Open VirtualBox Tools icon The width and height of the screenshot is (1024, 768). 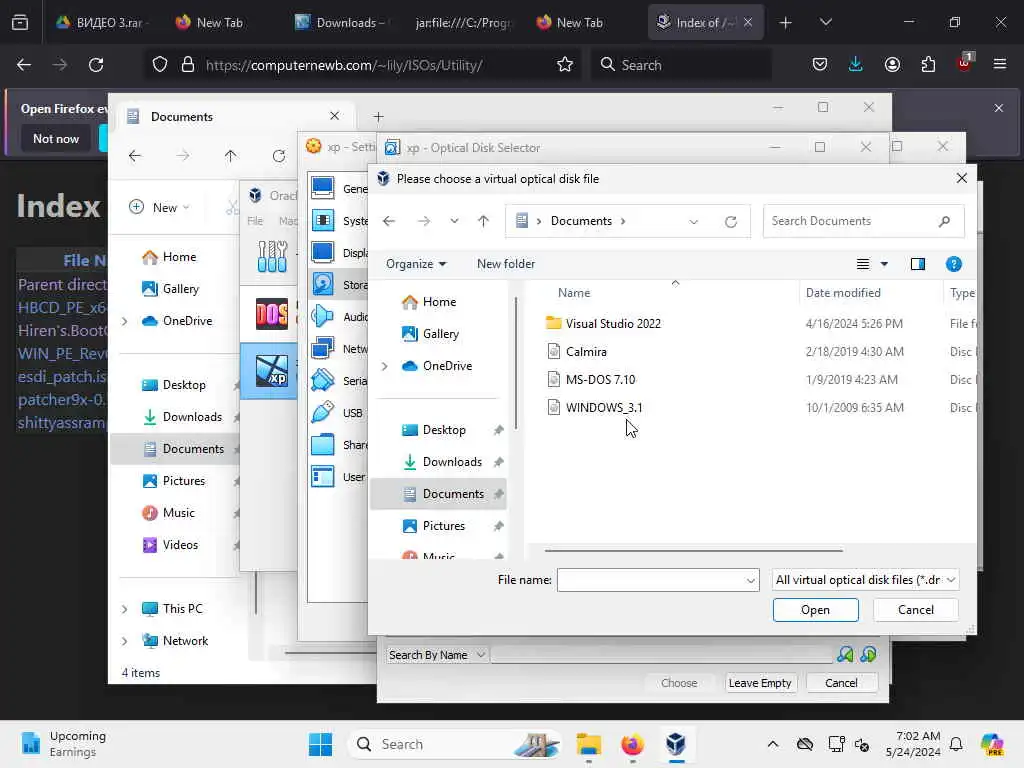point(272,256)
